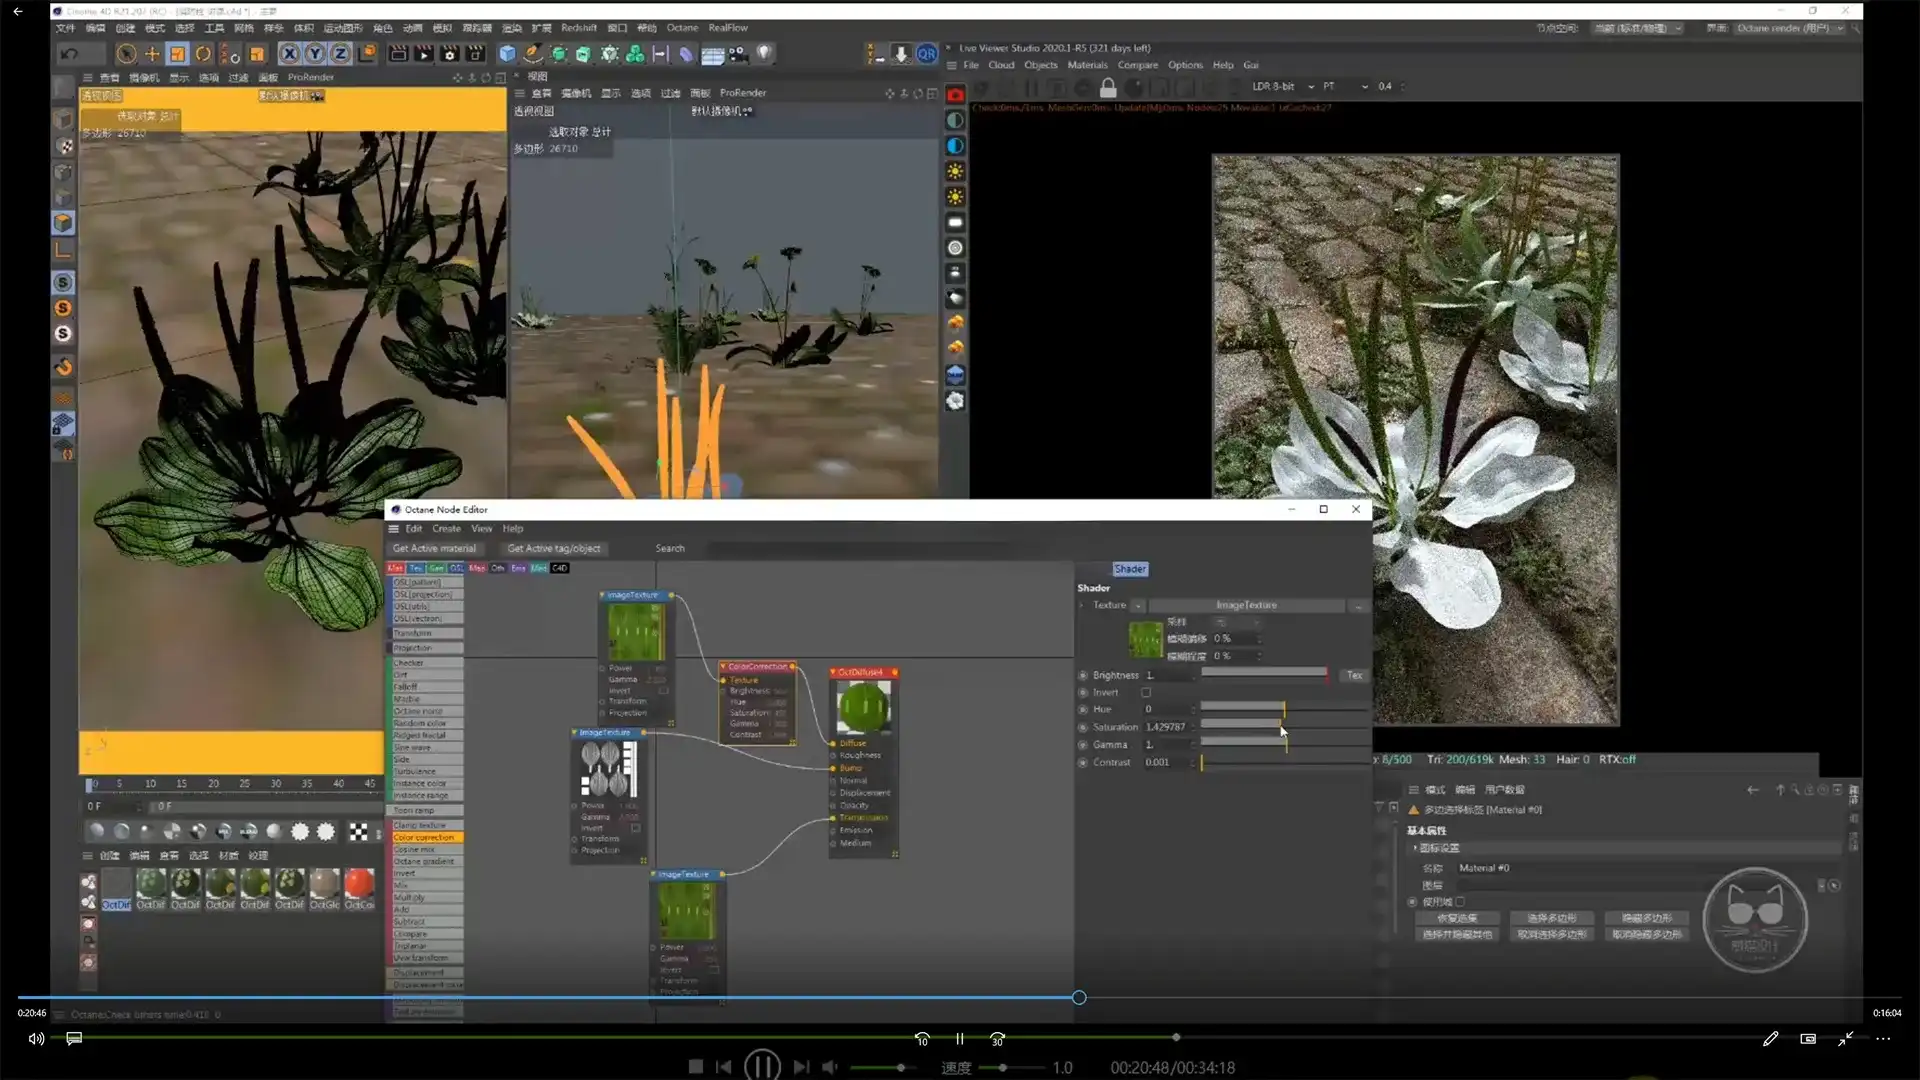Click Get Active material button
The height and width of the screenshot is (1080, 1920).
point(434,548)
